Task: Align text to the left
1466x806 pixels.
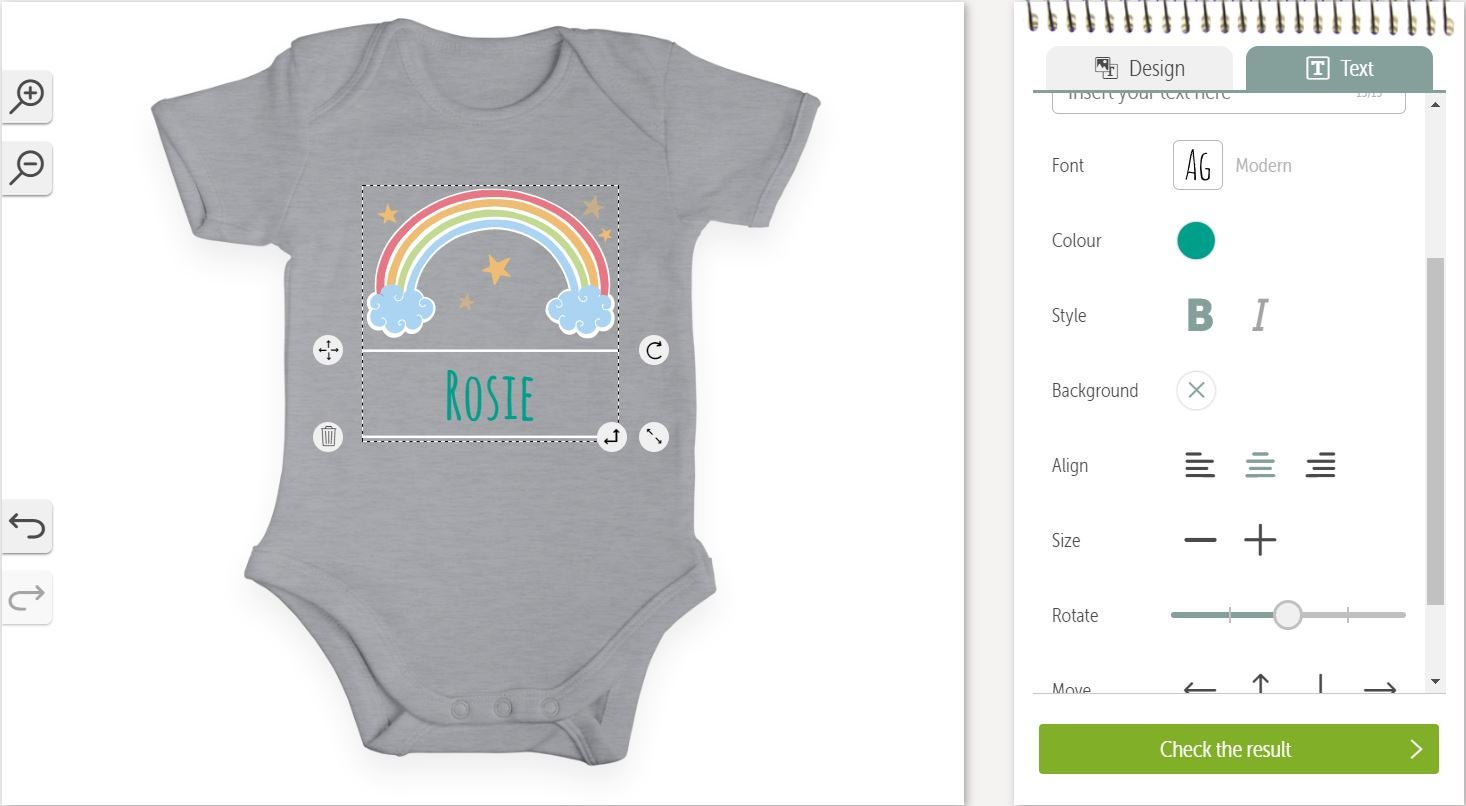Action: point(1200,465)
